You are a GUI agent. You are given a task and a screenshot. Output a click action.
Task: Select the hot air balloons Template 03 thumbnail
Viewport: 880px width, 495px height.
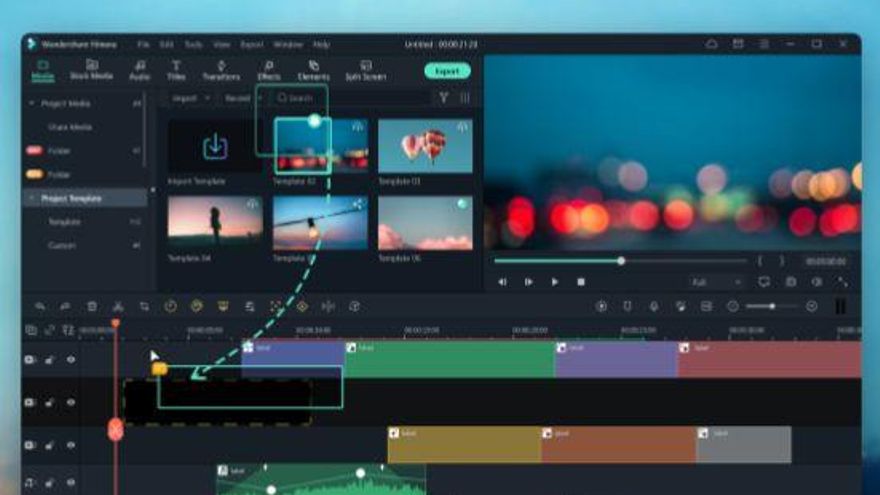pyautogui.click(x=425, y=146)
